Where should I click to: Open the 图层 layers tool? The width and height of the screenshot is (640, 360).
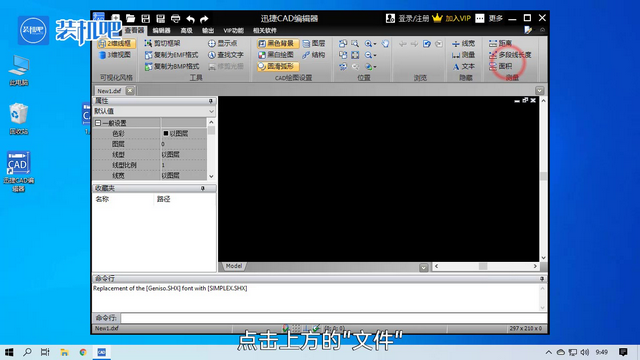click(314, 43)
